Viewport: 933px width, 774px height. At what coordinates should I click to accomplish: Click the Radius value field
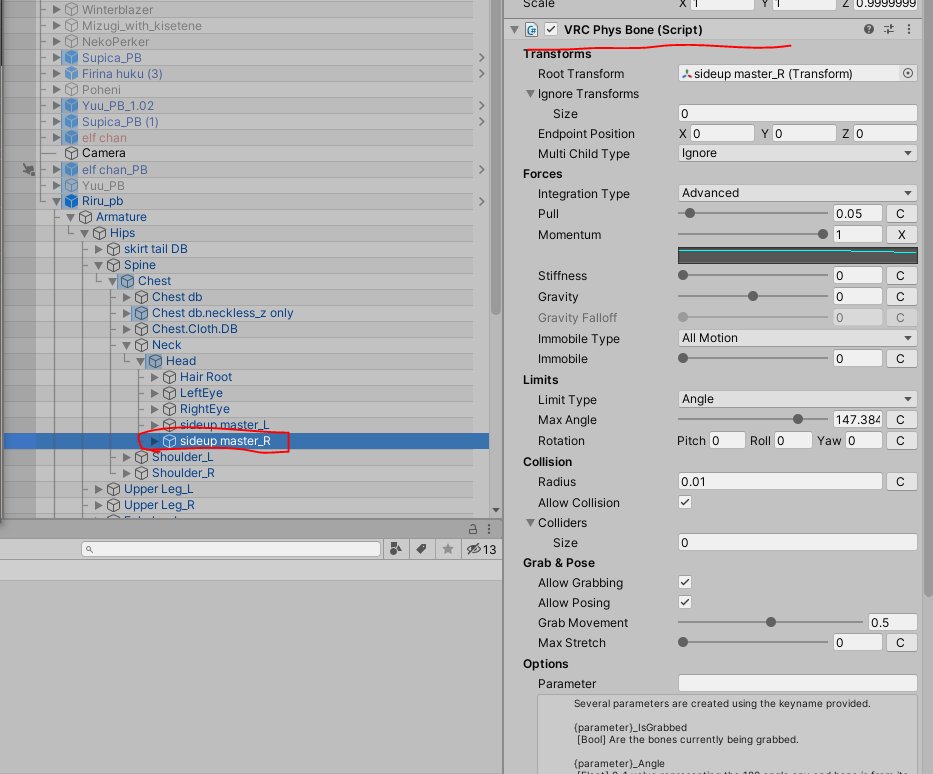pyautogui.click(x=780, y=481)
